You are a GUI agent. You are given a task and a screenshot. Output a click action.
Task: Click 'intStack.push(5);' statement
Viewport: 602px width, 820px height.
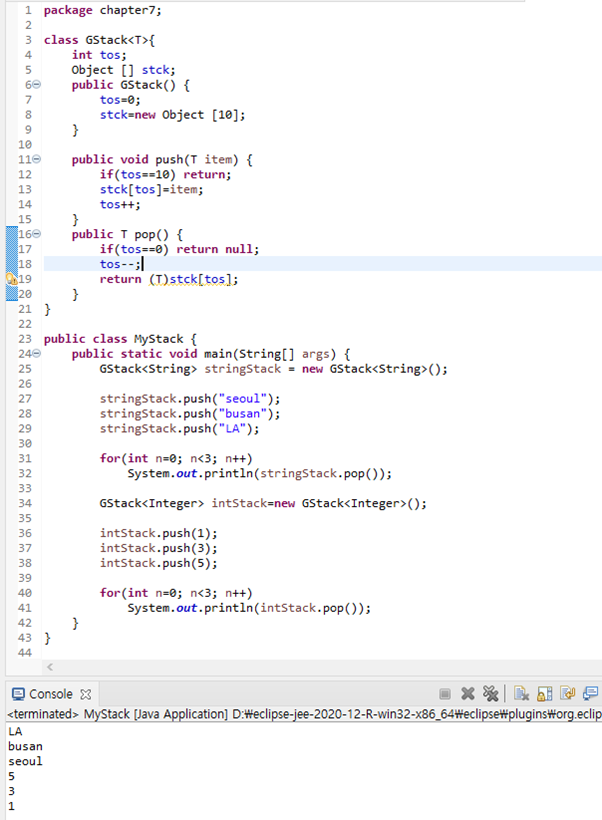click(x=158, y=563)
